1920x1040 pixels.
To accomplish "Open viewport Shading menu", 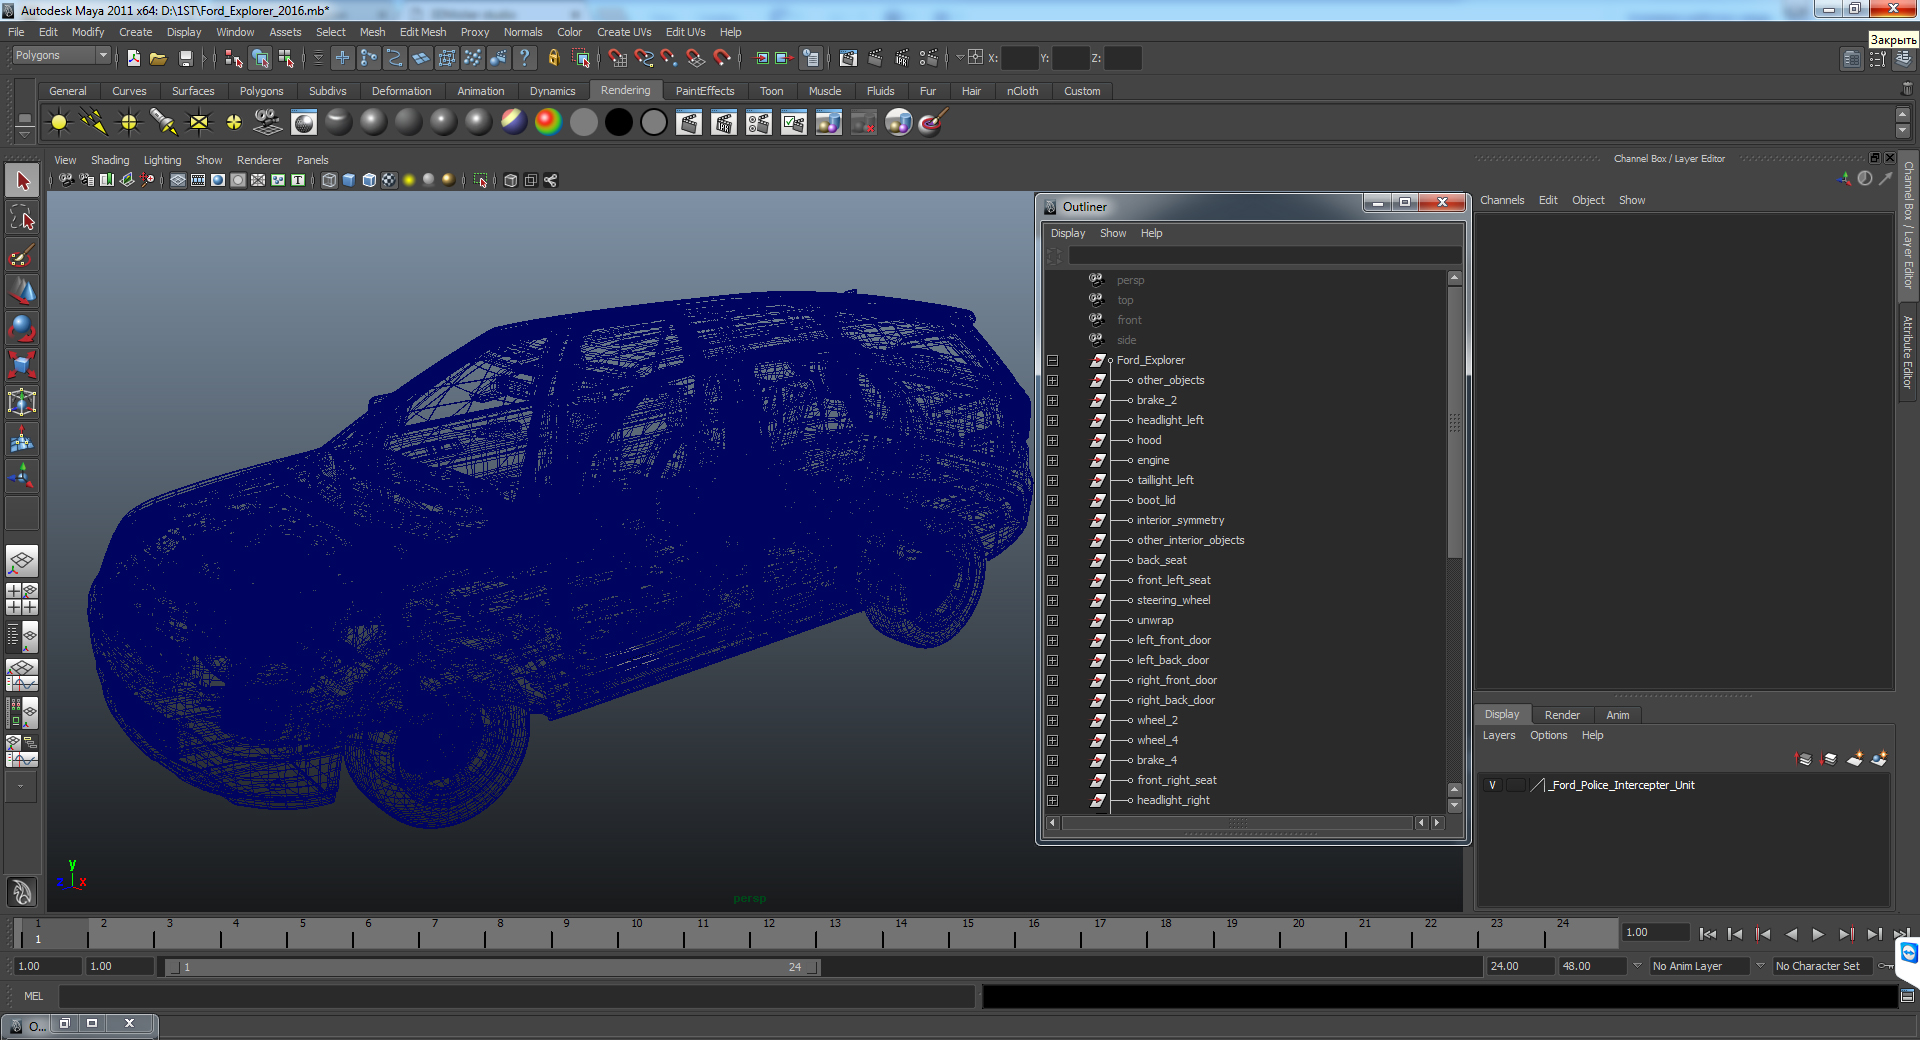I will tap(110, 160).
